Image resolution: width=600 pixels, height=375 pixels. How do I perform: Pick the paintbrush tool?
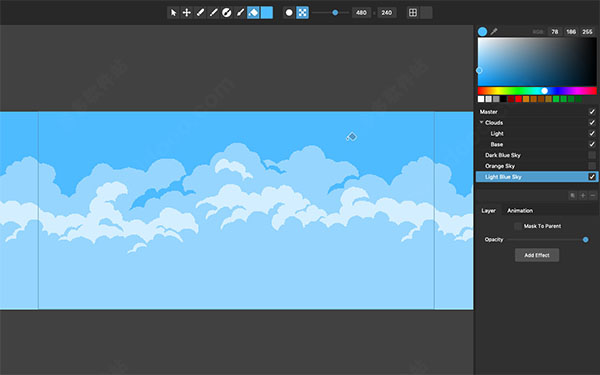[240, 13]
